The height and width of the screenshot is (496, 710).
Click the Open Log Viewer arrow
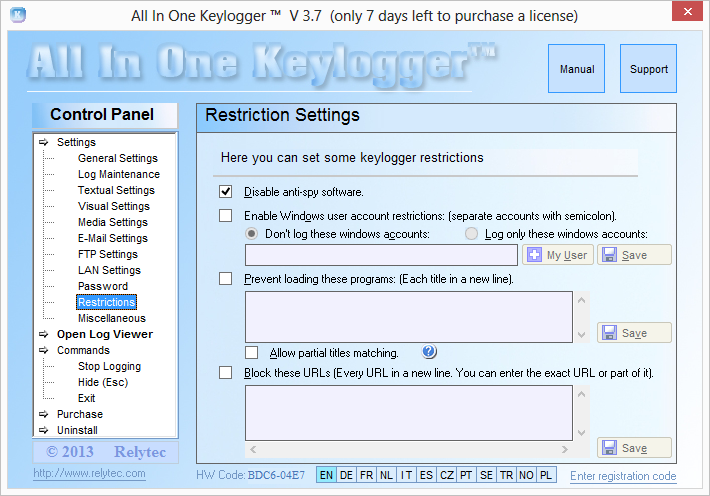[x=44, y=334]
